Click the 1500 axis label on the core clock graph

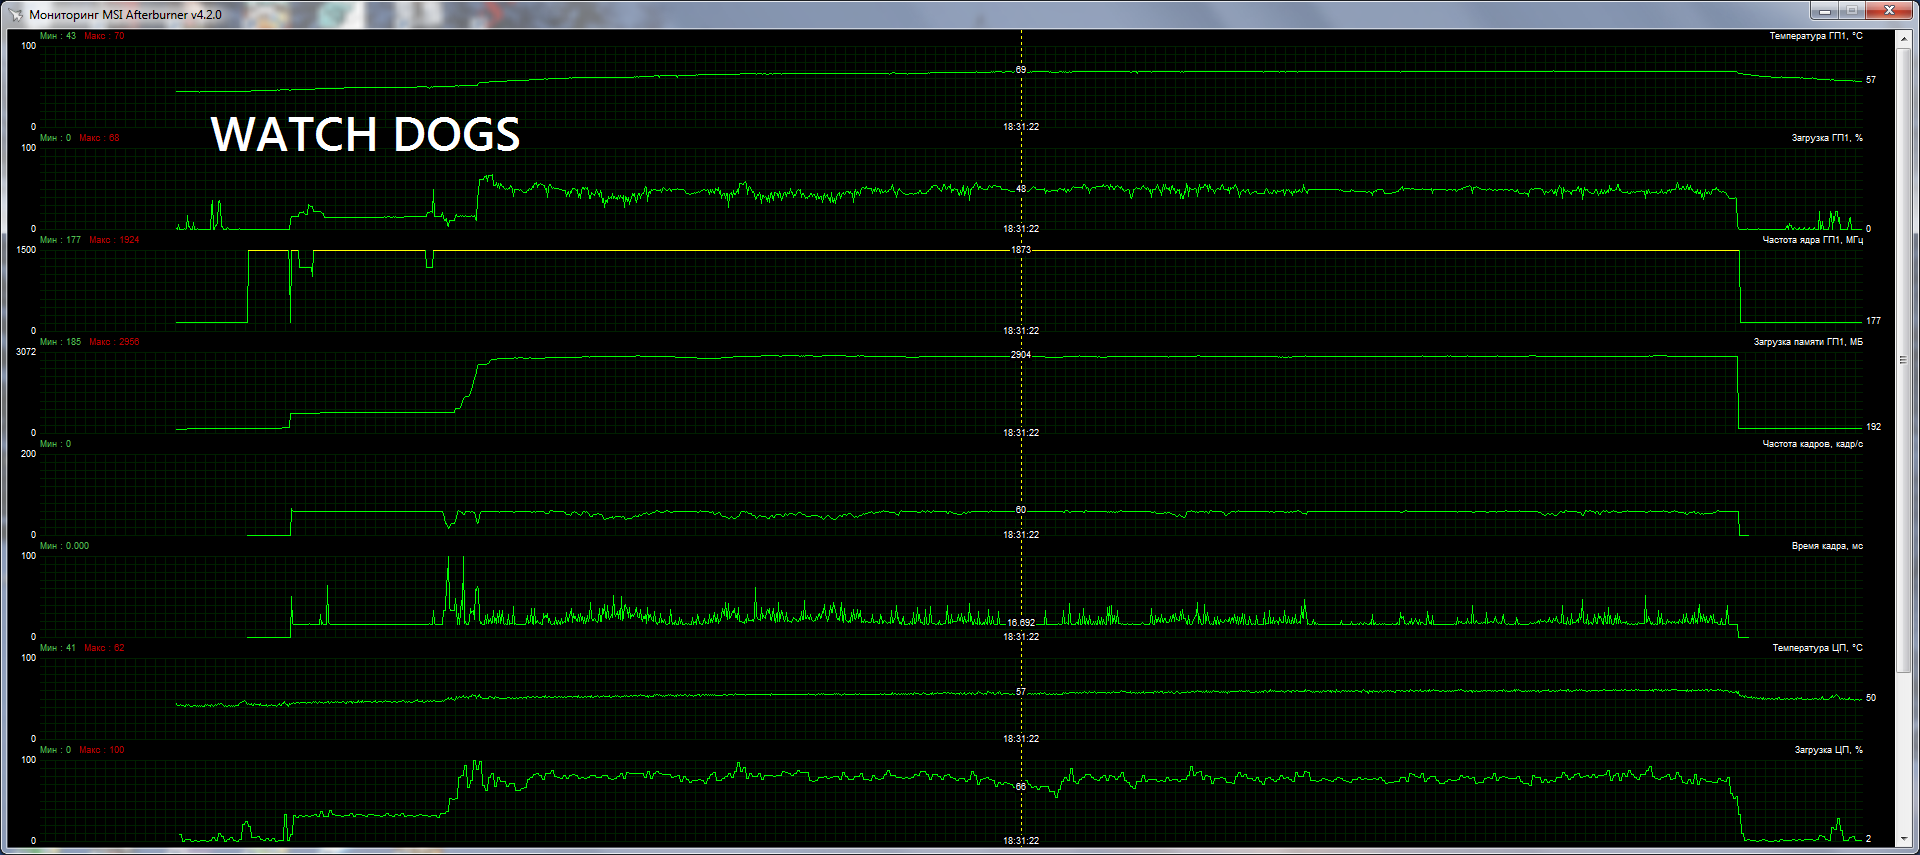(26, 250)
